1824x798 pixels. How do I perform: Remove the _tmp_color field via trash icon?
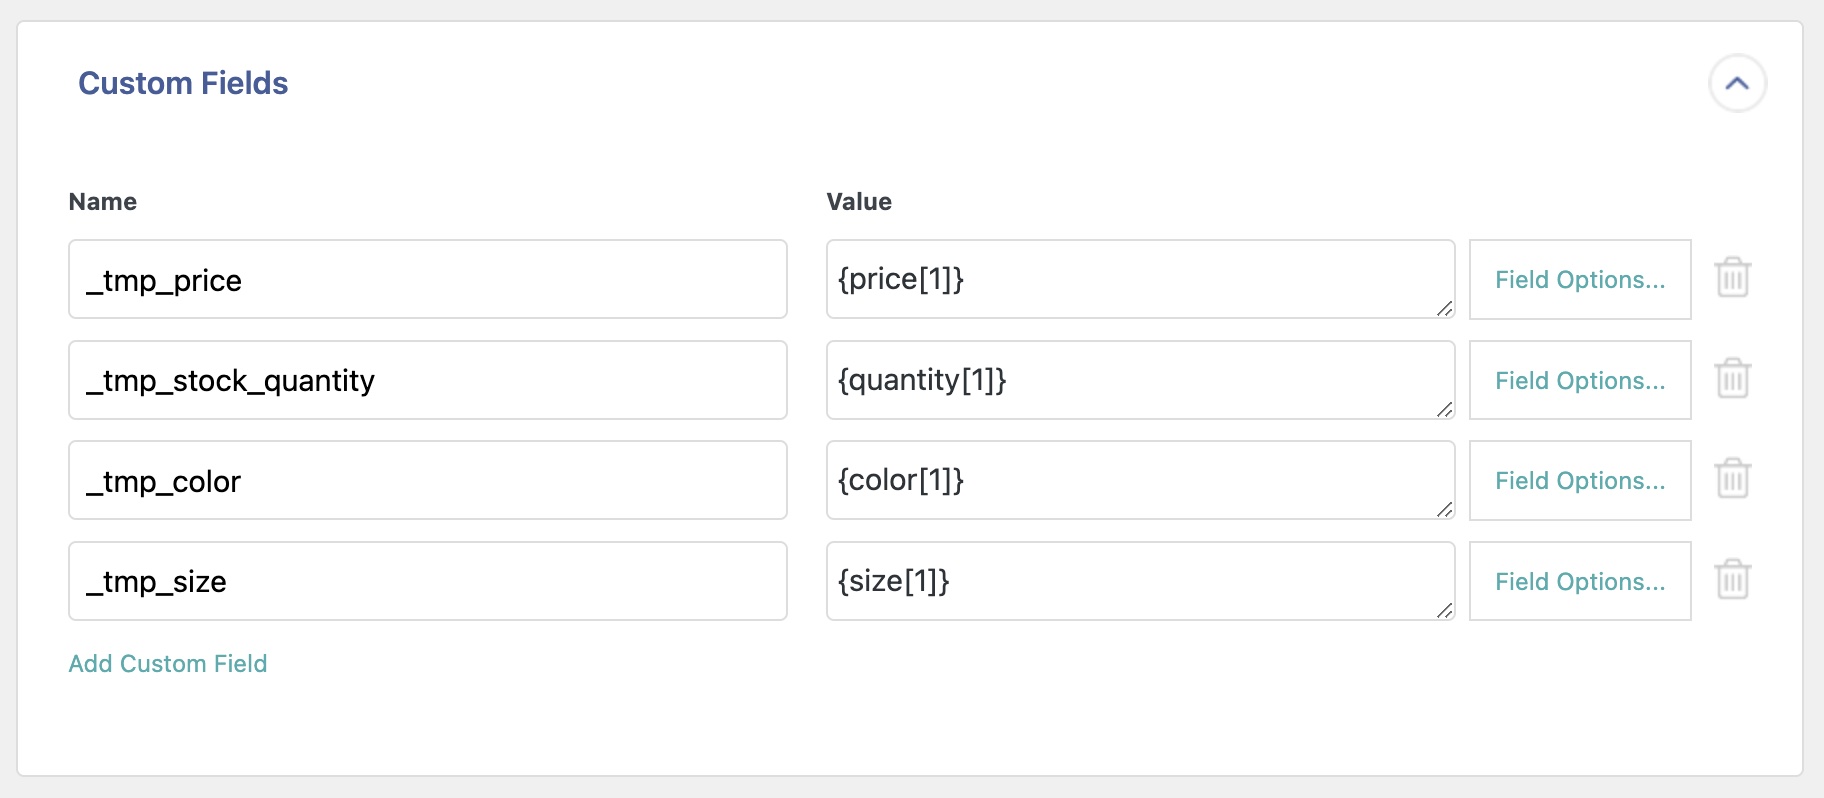click(1732, 479)
